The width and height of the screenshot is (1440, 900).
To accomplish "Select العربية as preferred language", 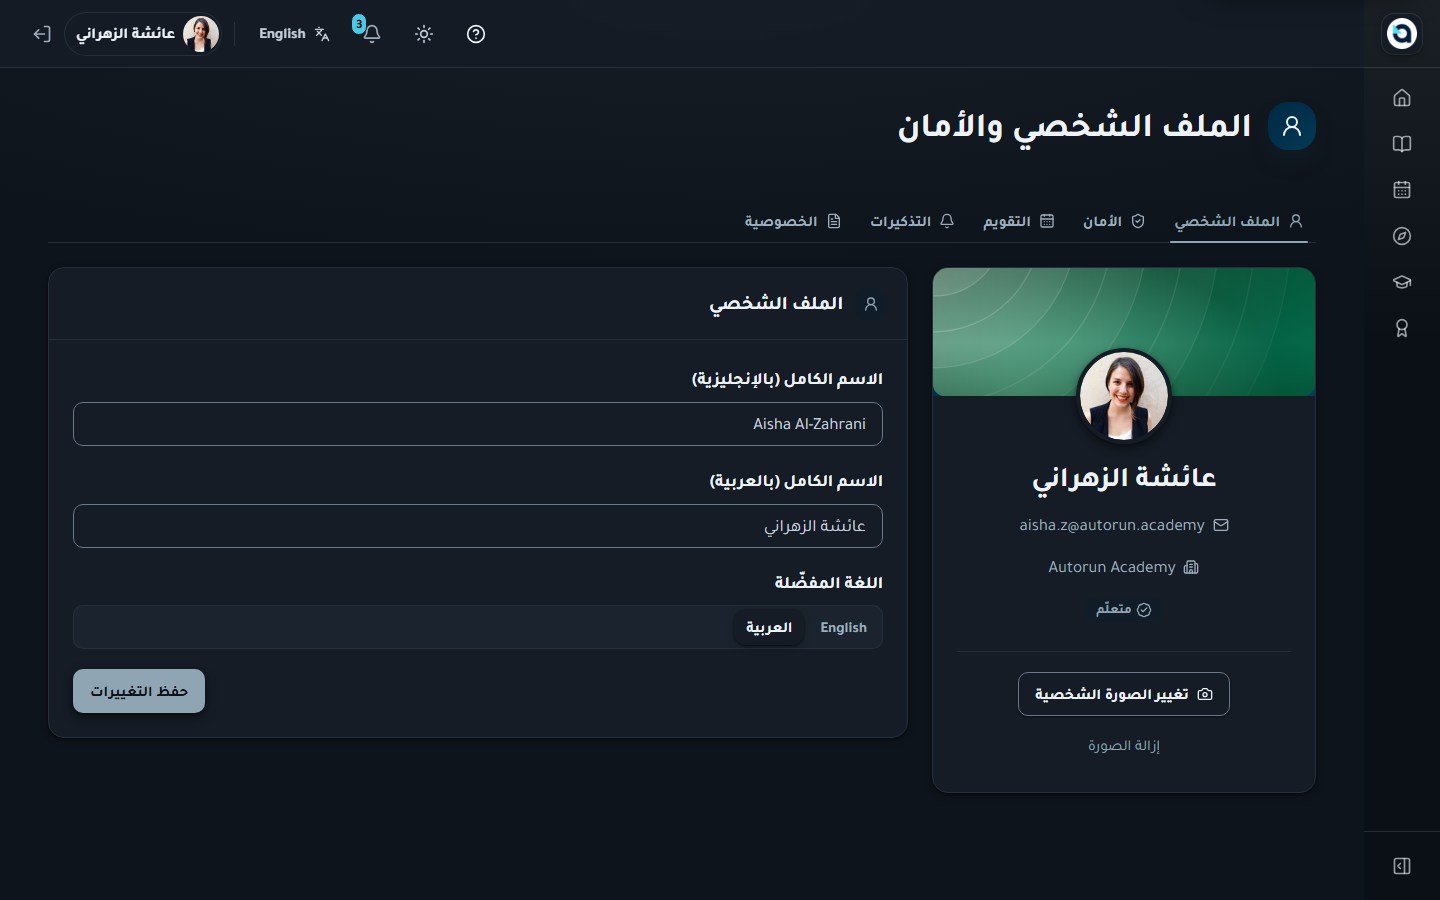I will pos(769,628).
